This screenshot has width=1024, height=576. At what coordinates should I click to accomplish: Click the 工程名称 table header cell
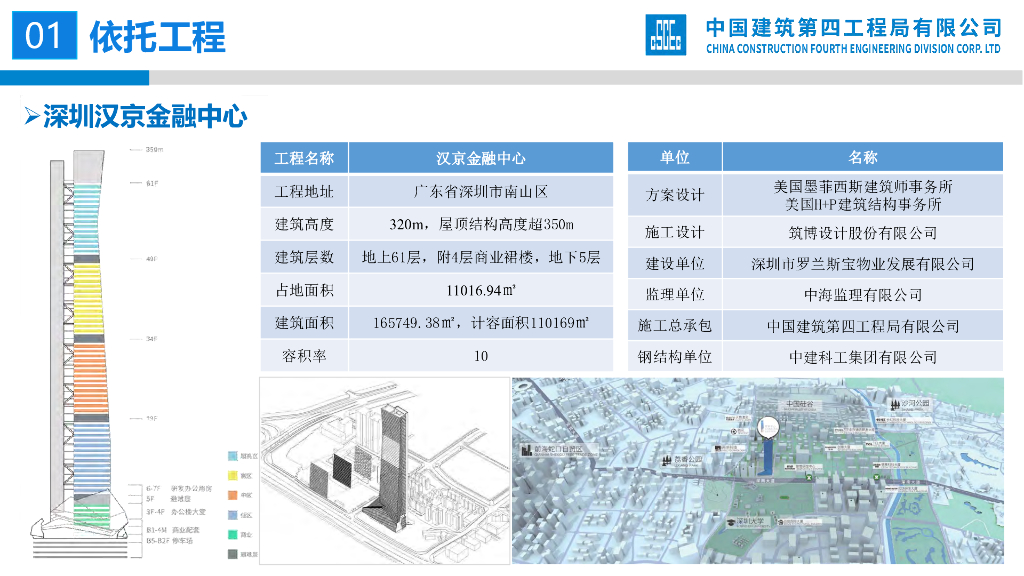click(x=304, y=157)
